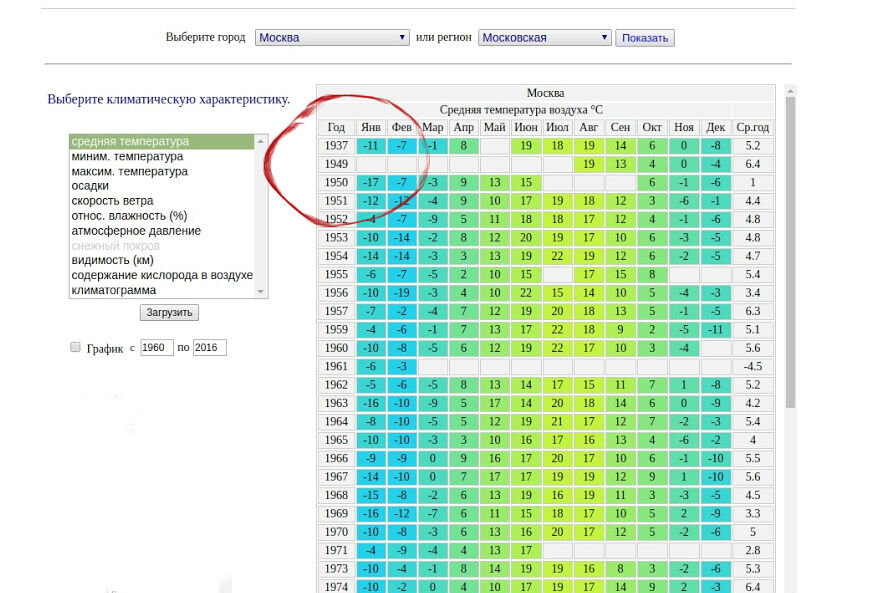Screen dimensions: 896x593
Task: Click the year 1949 row label
Action: click(336, 164)
